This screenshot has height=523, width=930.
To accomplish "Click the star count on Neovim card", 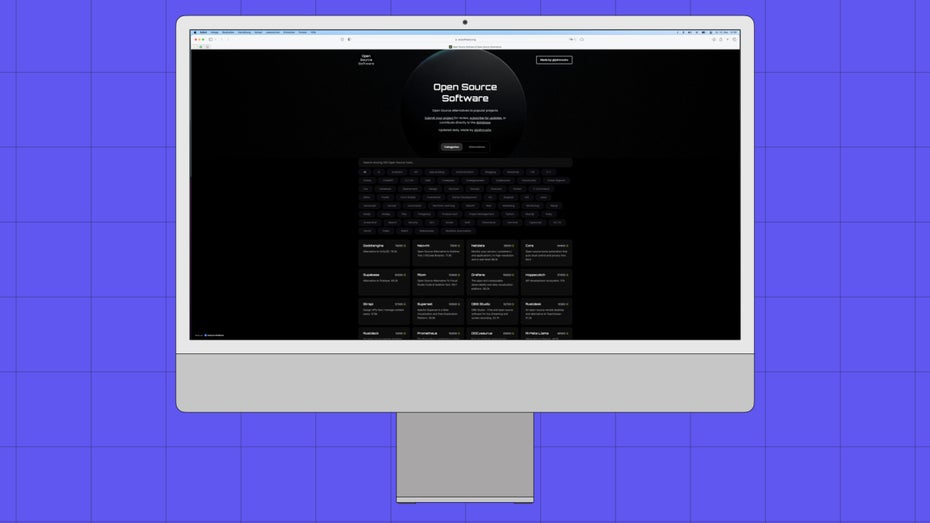I will [454, 245].
